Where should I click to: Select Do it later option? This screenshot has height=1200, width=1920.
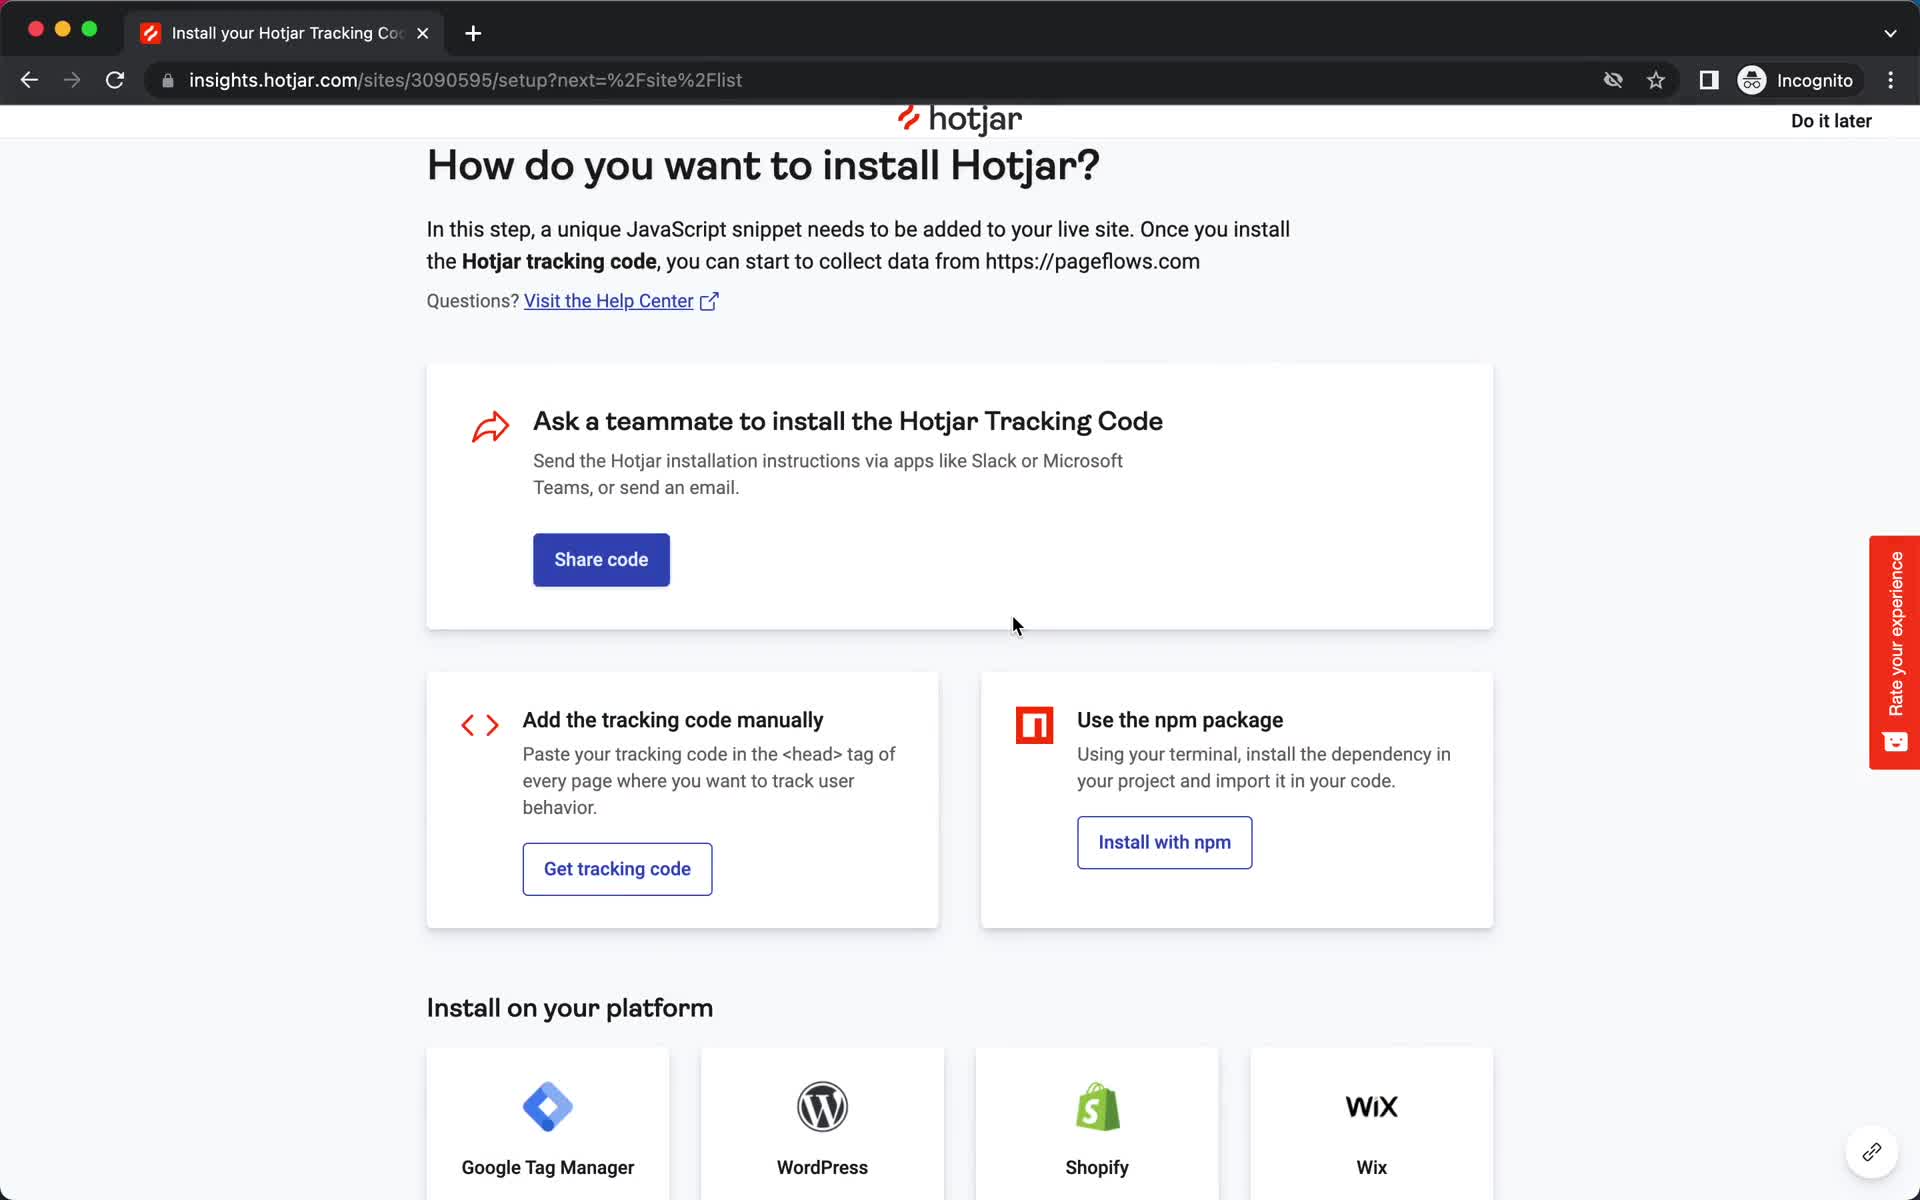(x=1832, y=120)
